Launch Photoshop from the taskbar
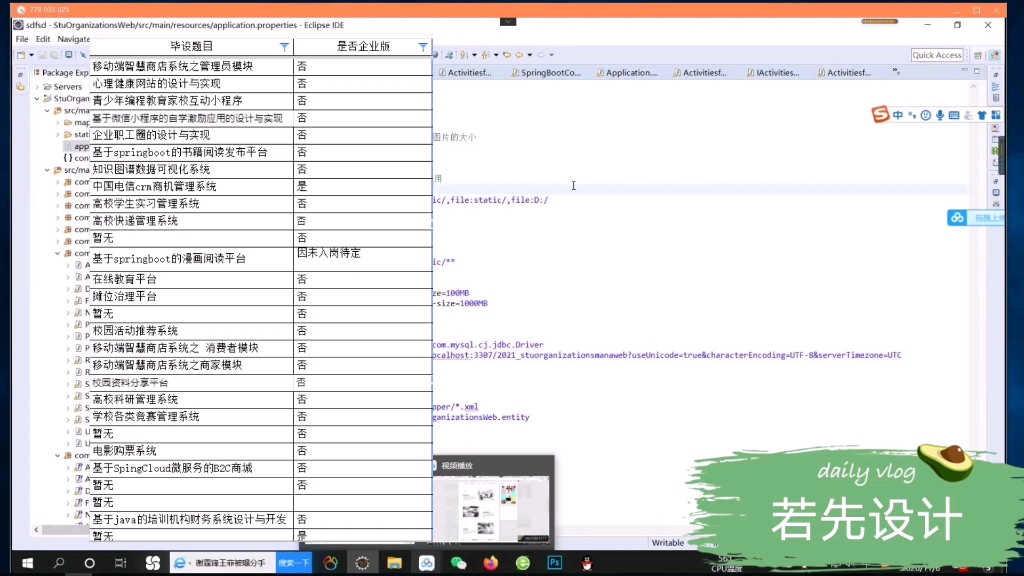The width and height of the screenshot is (1024, 576). pos(557,562)
